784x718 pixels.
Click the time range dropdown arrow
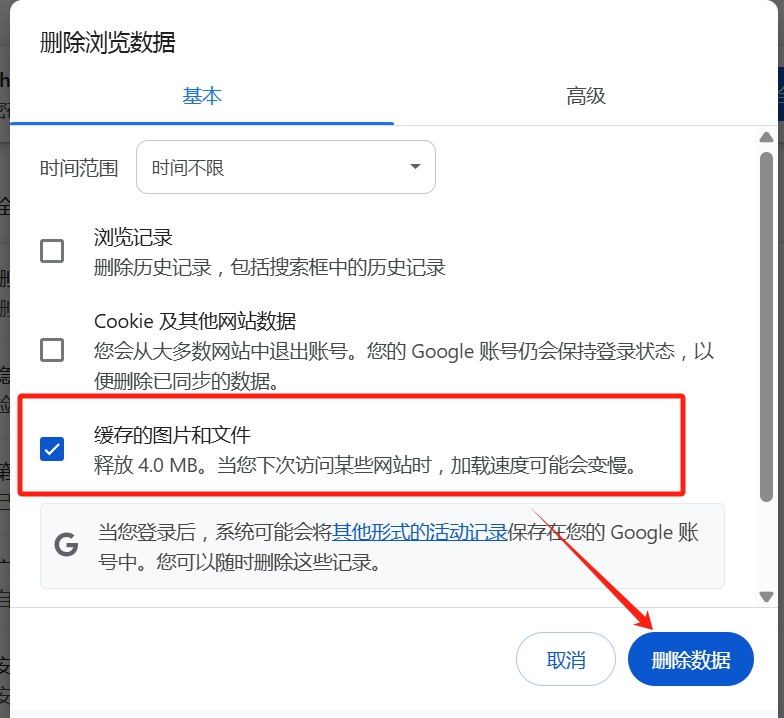(x=415, y=166)
